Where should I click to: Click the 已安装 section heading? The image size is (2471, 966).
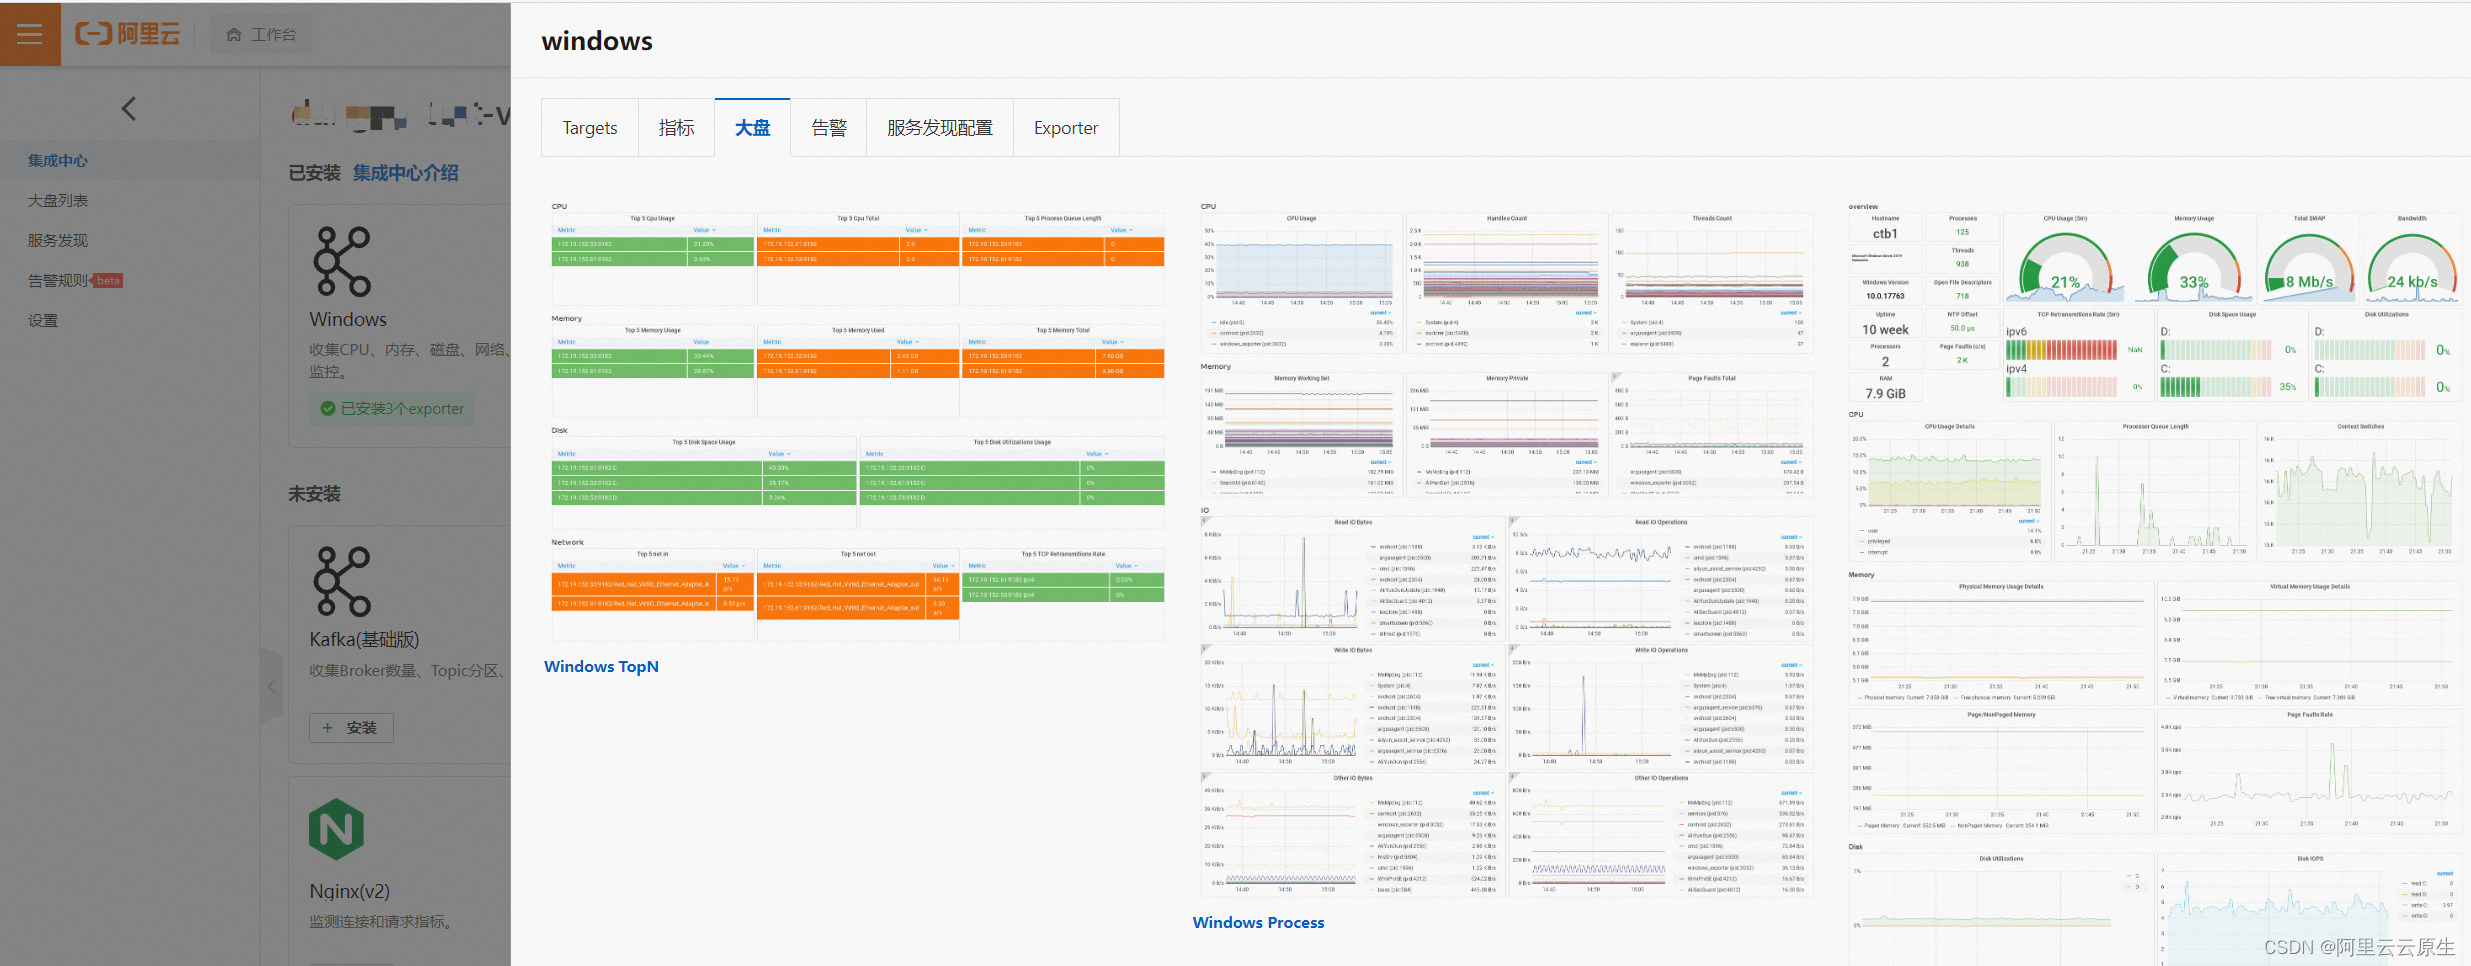click(314, 173)
